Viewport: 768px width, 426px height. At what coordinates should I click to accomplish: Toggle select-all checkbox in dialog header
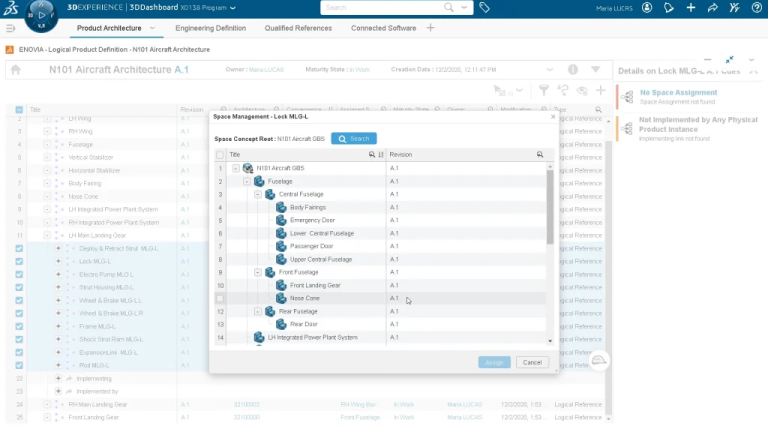[220, 155]
